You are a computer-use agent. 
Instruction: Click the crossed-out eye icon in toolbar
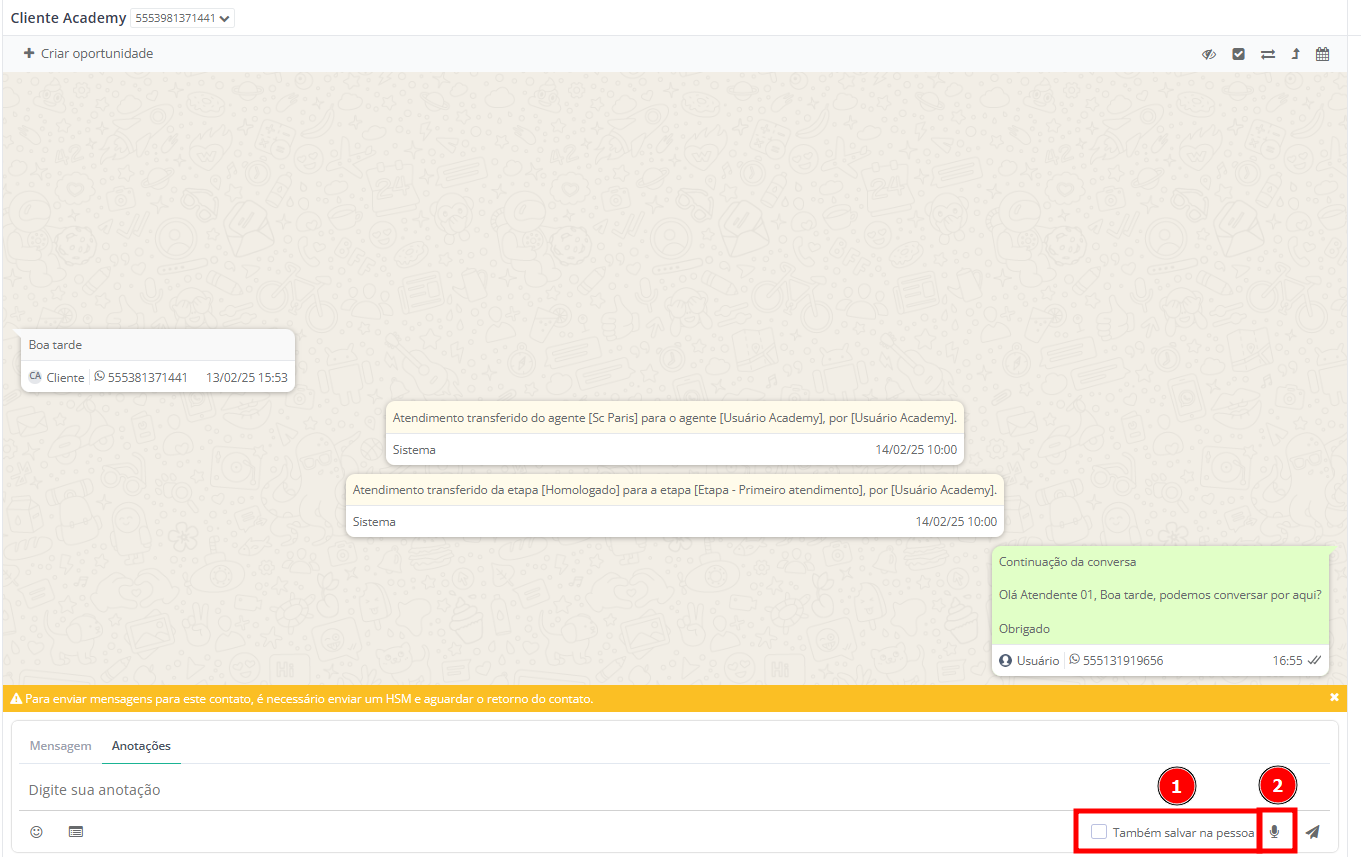[x=1208, y=54]
